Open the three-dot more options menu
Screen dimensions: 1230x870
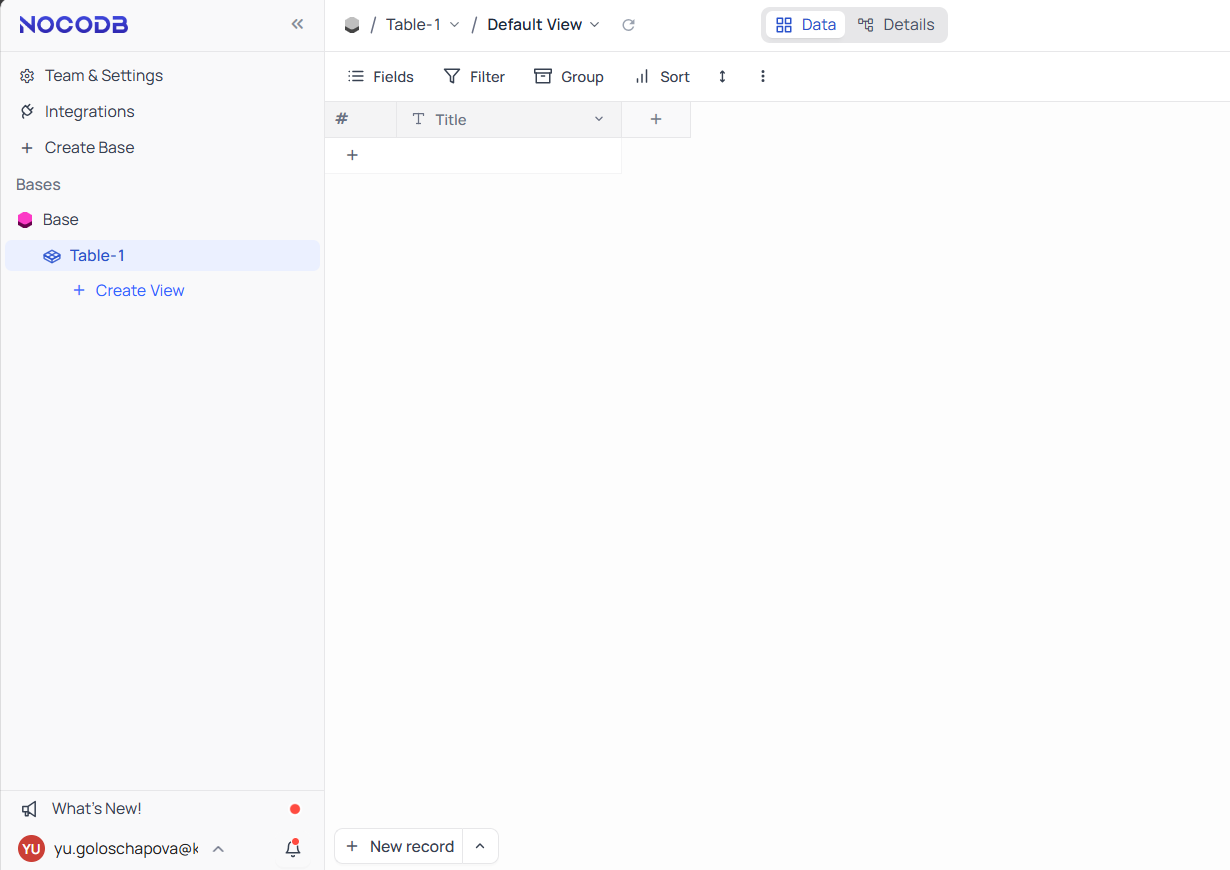[x=763, y=77]
